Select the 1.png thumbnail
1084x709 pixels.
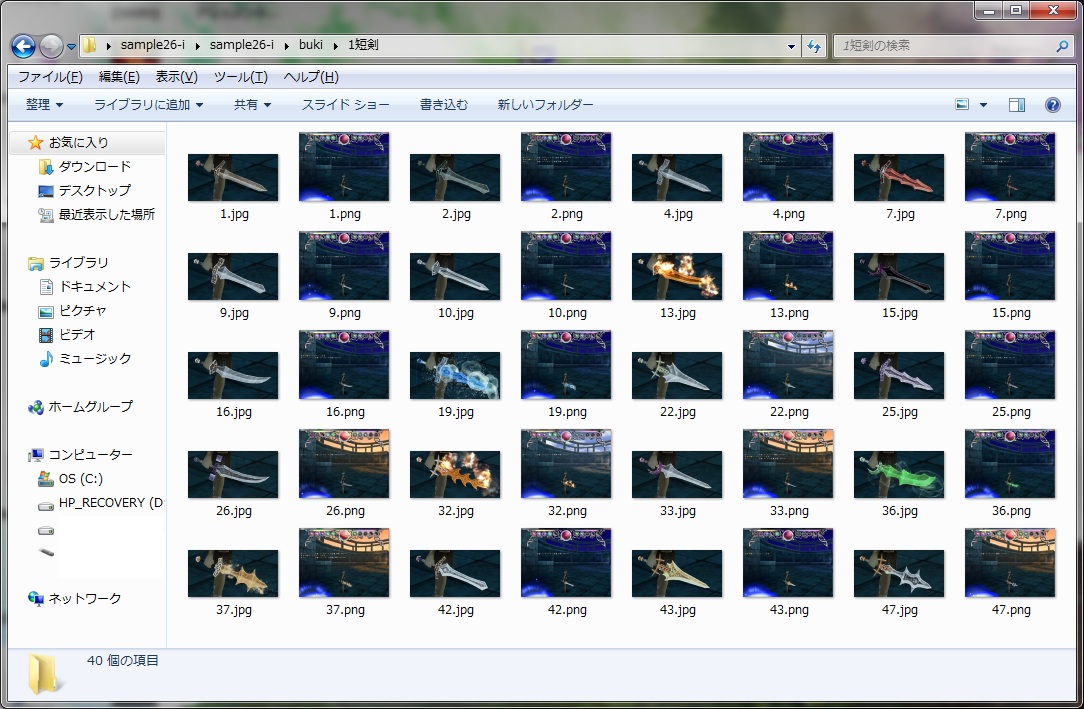[x=344, y=167]
